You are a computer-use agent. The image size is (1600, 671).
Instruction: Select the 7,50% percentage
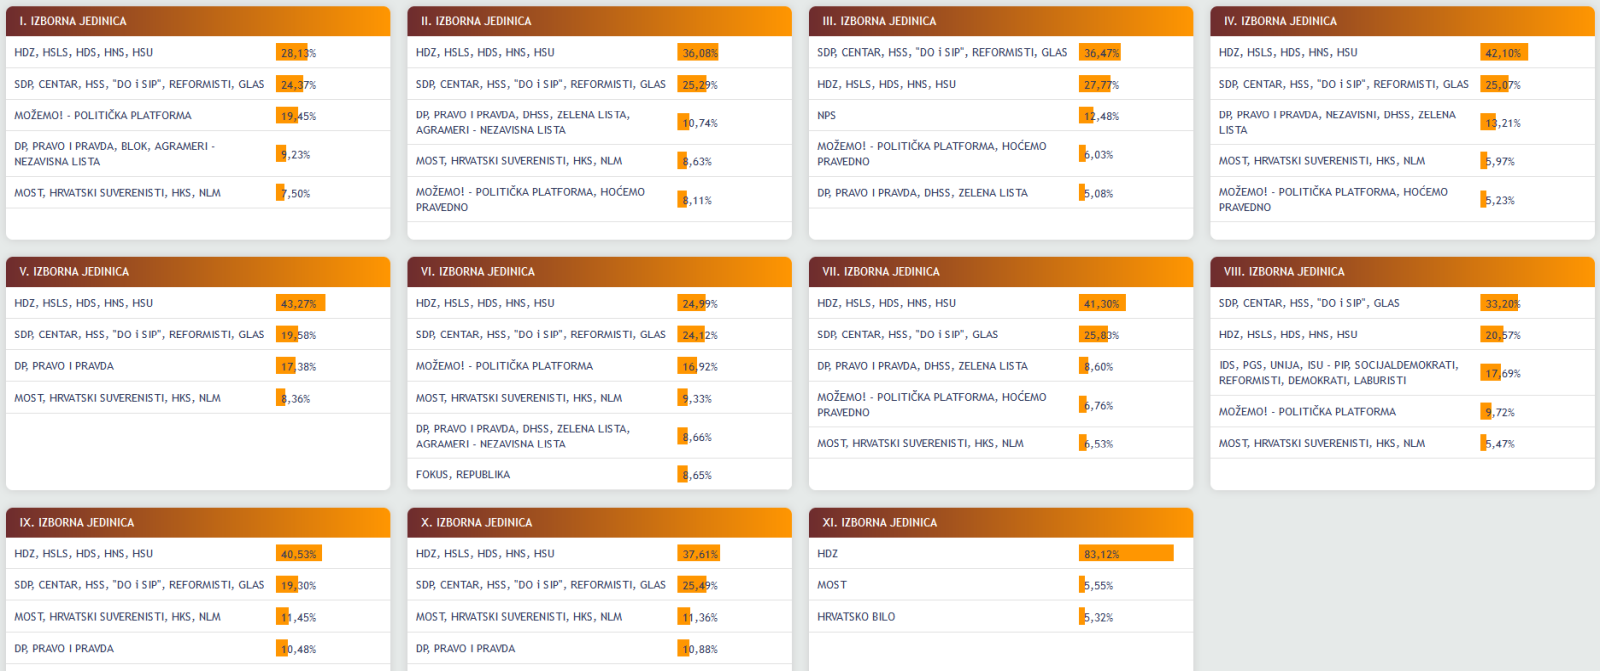295,194
